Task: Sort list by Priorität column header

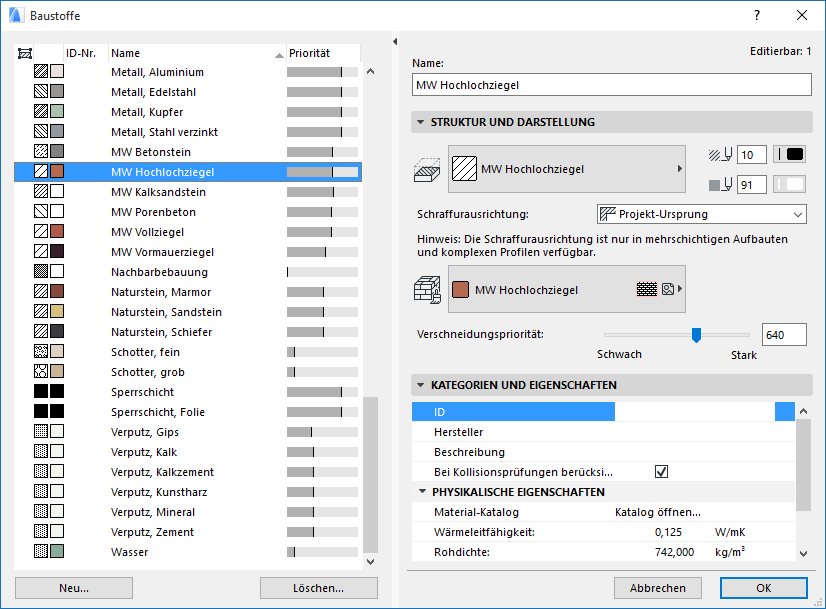Action: [323, 53]
